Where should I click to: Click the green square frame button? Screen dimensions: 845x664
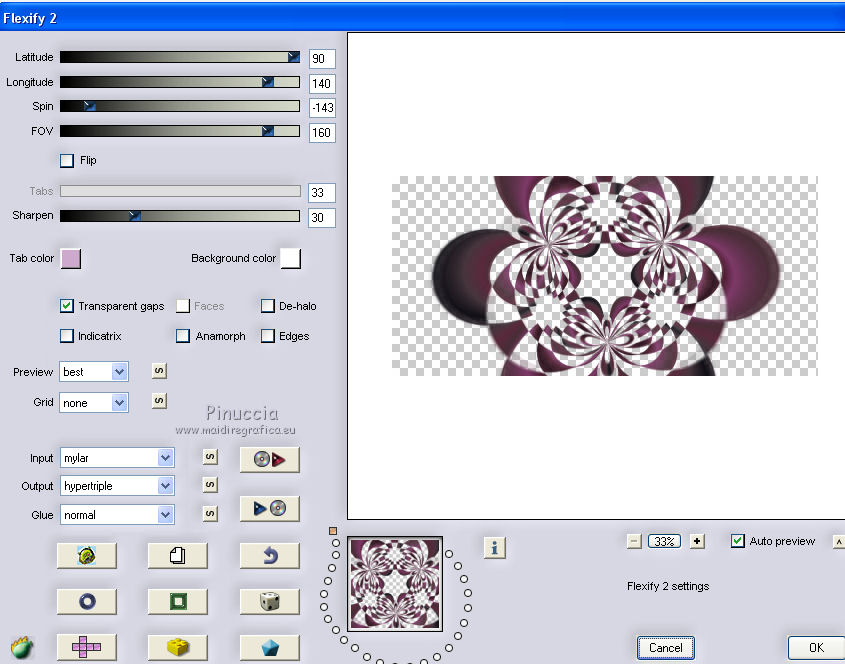178,601
